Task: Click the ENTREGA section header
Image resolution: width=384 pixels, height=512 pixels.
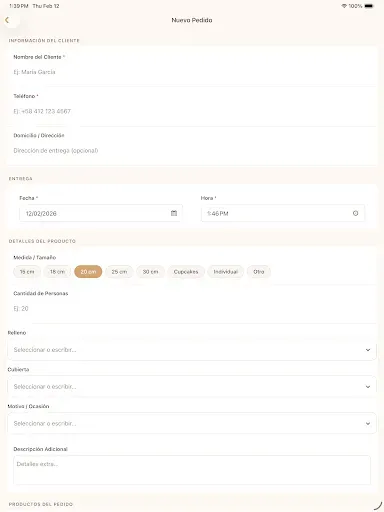Action: [20, 179]
